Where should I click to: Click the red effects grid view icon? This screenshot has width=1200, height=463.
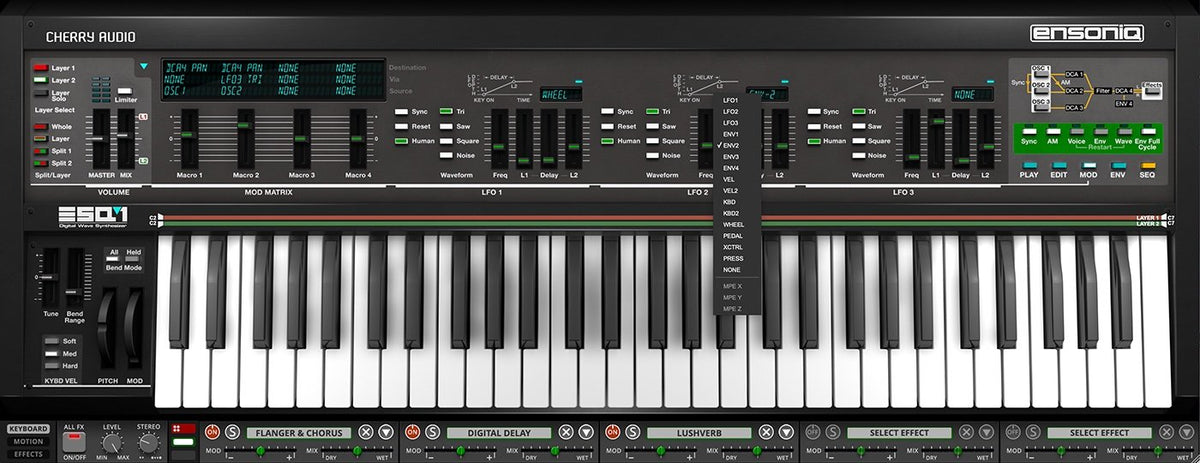pyautogui.click(x=183, y=428)
